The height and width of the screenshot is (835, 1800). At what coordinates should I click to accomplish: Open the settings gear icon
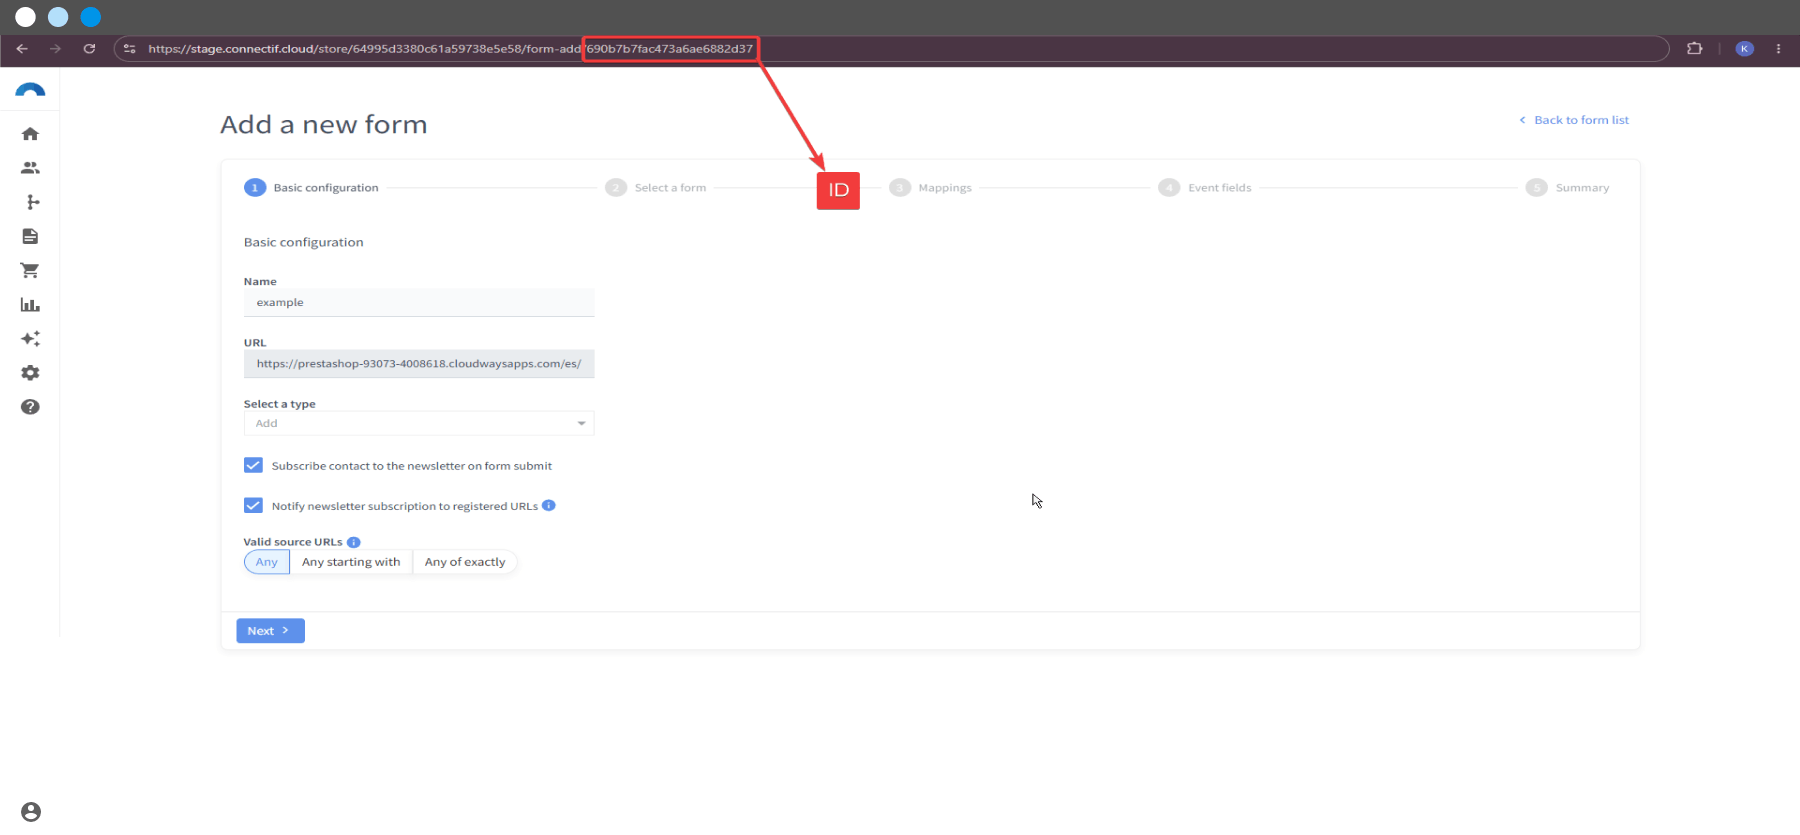click(30, 373)
